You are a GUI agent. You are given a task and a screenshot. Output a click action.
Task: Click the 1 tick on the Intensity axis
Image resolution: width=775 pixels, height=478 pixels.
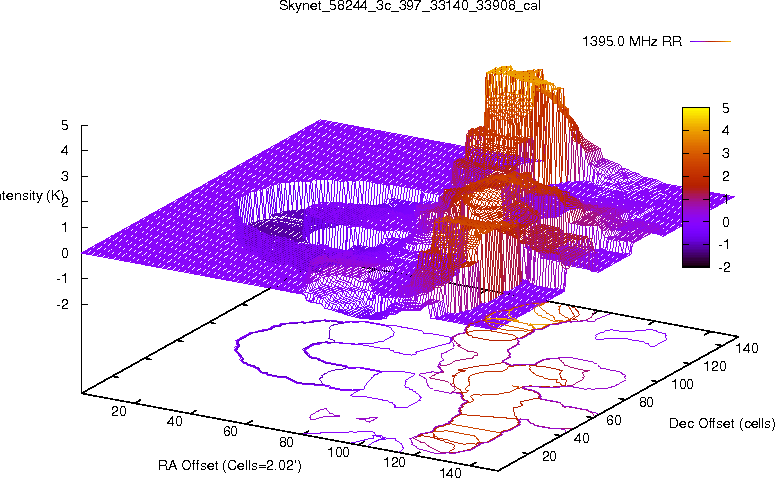point(64,228)
